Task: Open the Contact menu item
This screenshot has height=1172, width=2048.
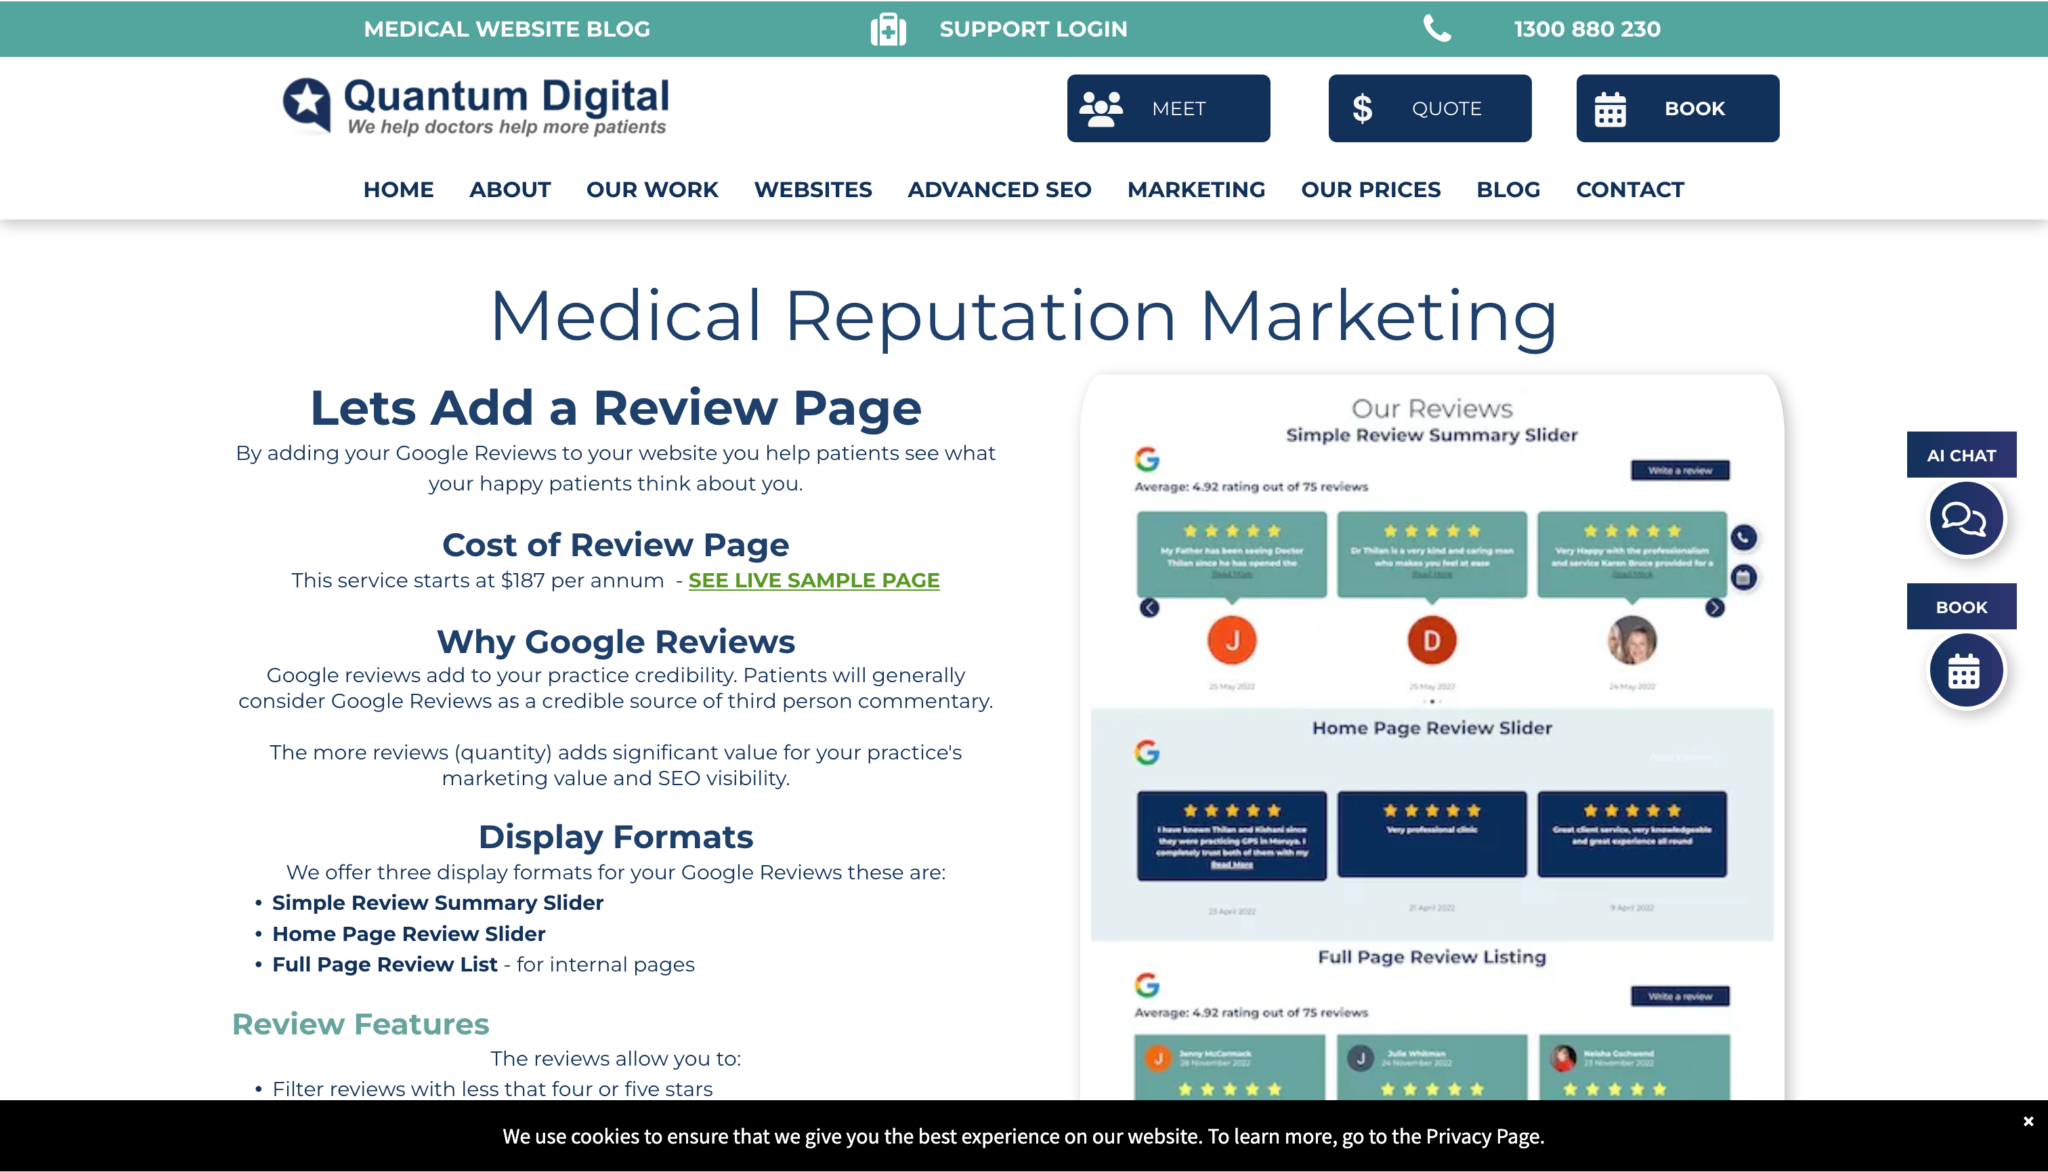Action: point(1629,189)
